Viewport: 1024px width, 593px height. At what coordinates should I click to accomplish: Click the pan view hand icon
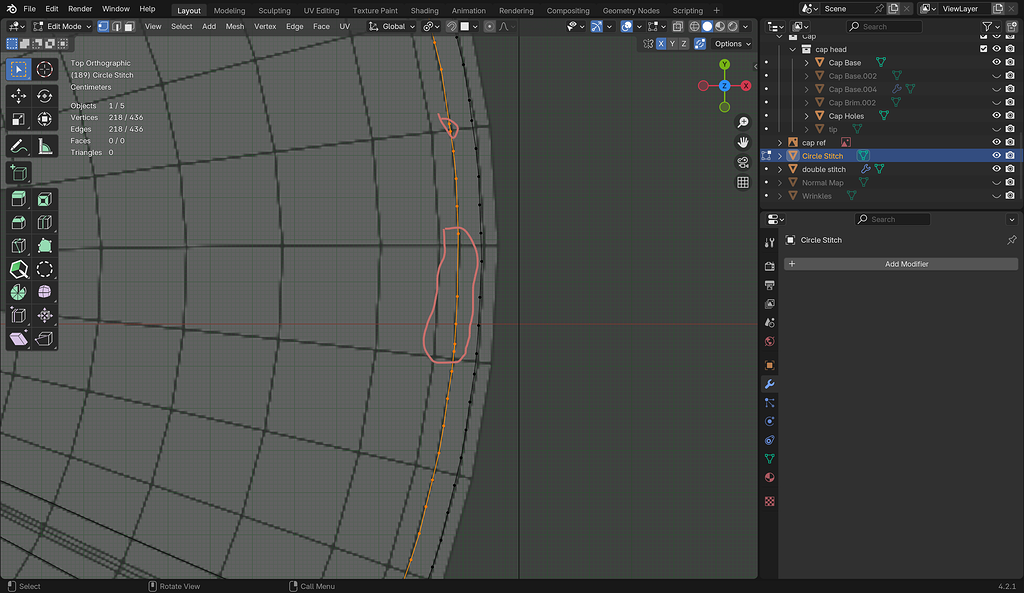point(743,142)
